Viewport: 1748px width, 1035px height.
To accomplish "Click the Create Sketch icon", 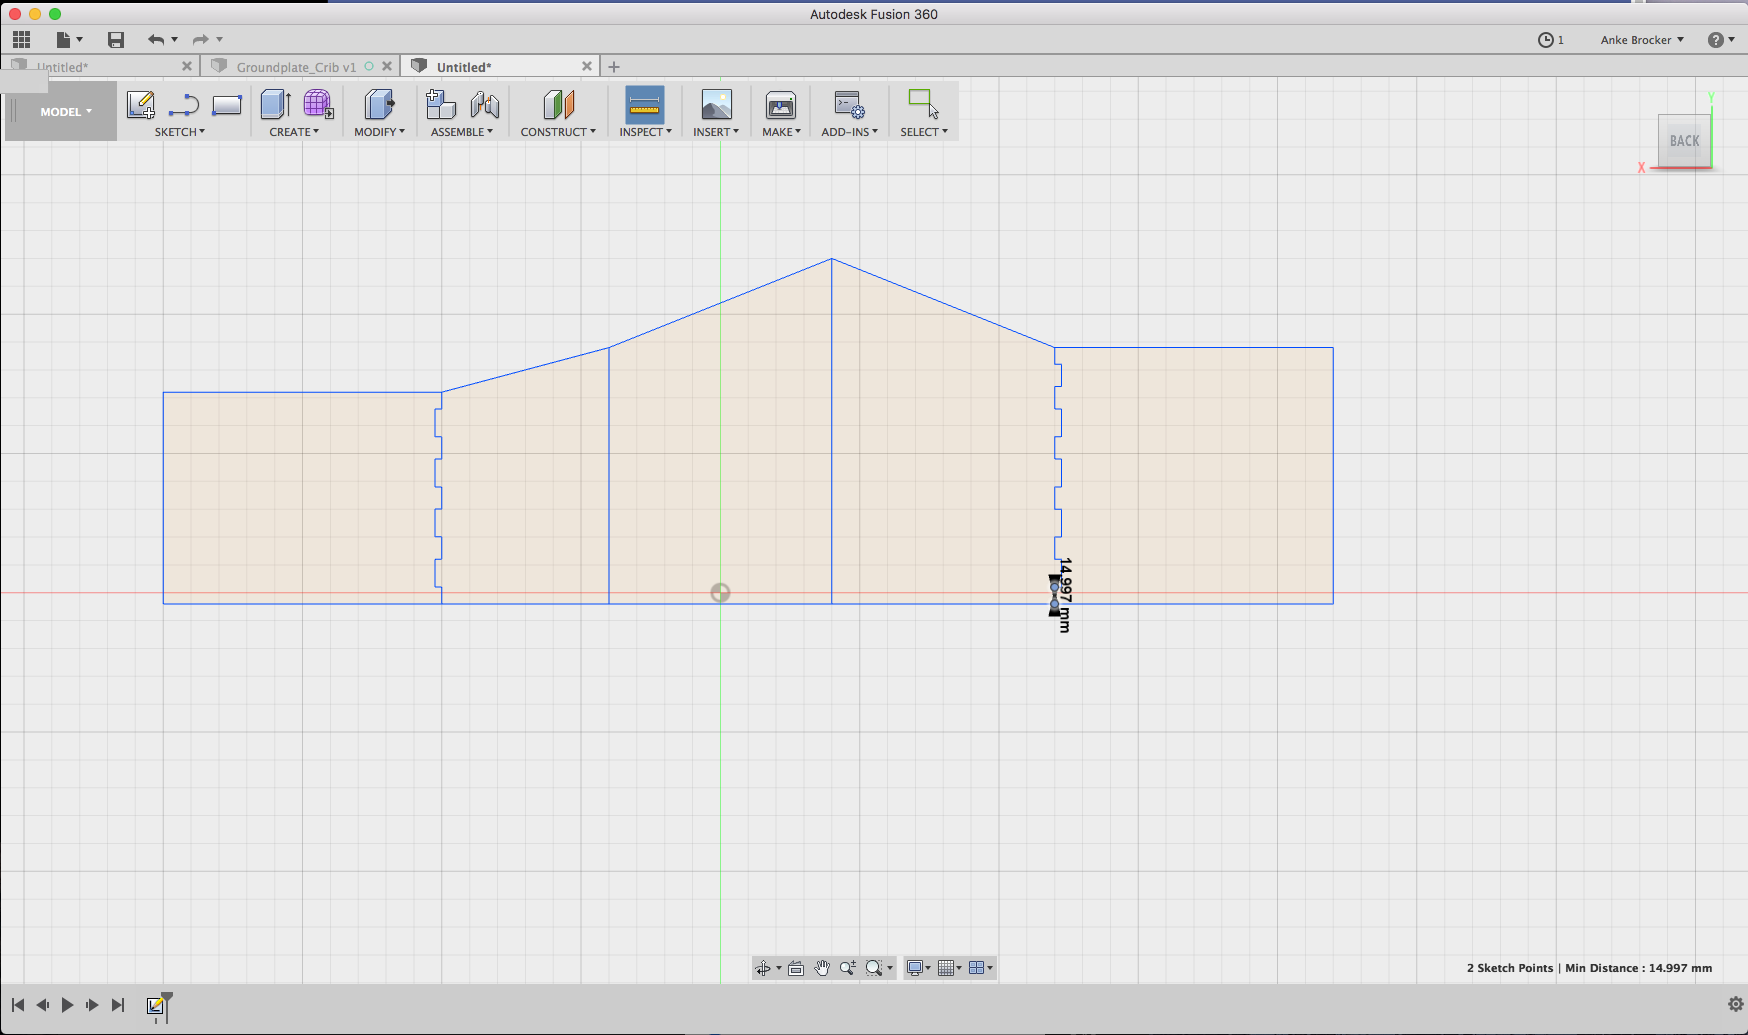I will pyautogui.click(x=141, y=105).
